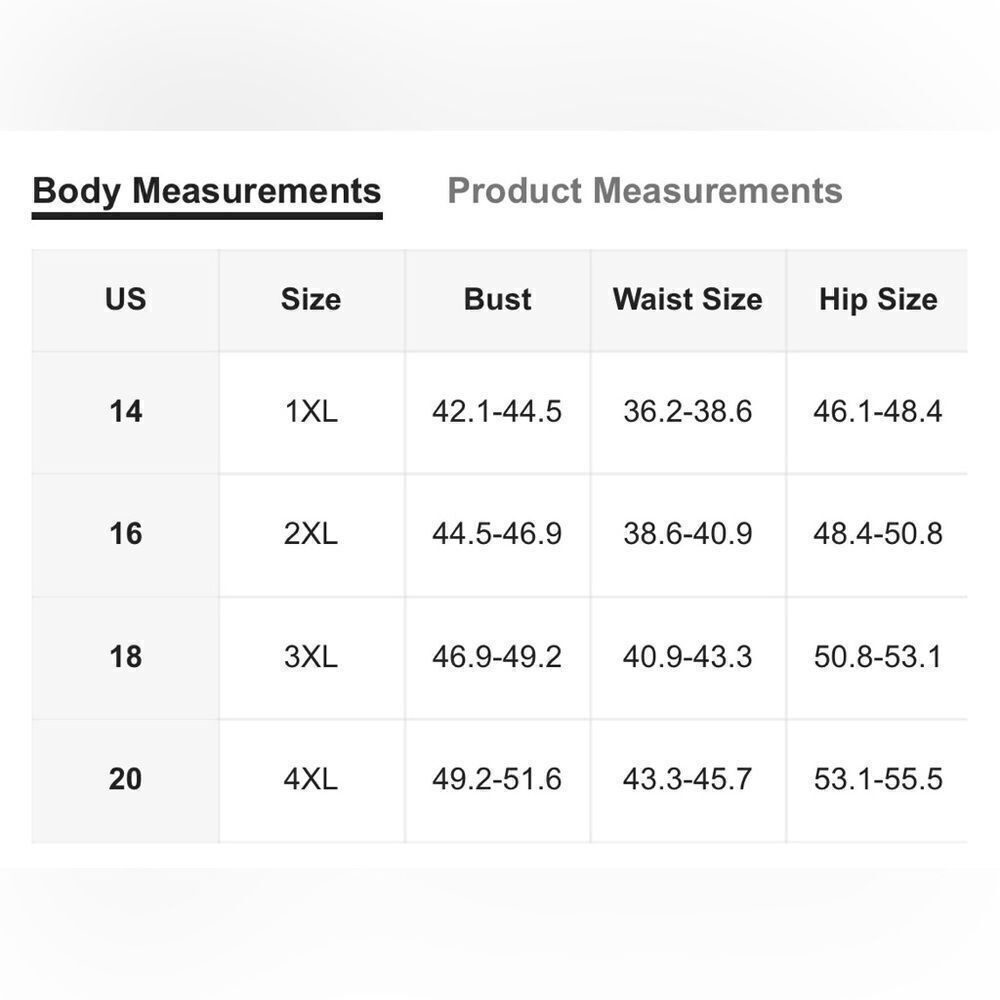
Task: Click the Waist Size column header
Action: tap(687, 299)
